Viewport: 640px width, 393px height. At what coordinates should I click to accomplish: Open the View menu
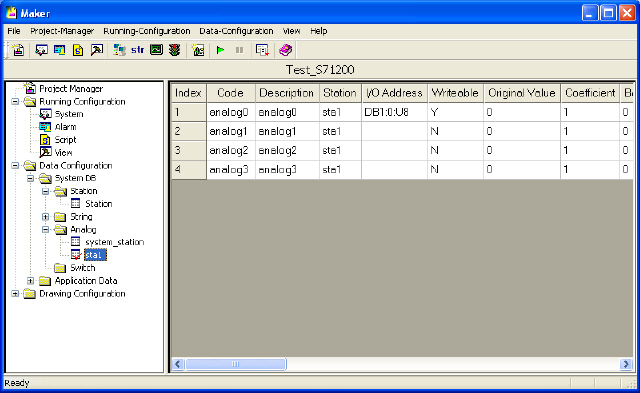click(x=291, y=31)
